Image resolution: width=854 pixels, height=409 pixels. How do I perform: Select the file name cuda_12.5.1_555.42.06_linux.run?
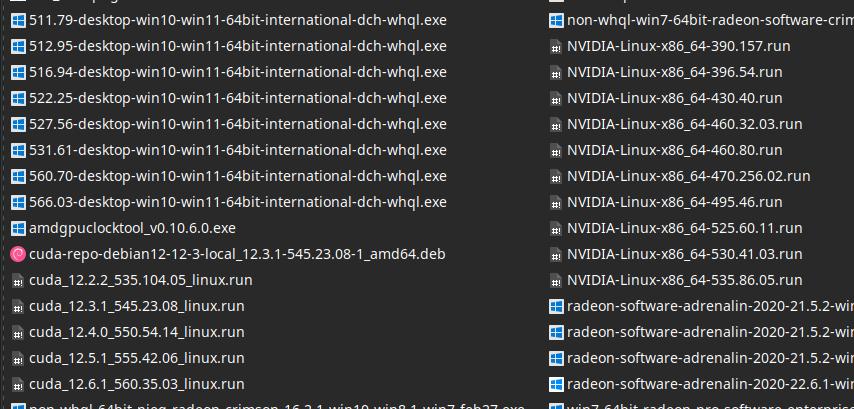click(x=137, y=358)
